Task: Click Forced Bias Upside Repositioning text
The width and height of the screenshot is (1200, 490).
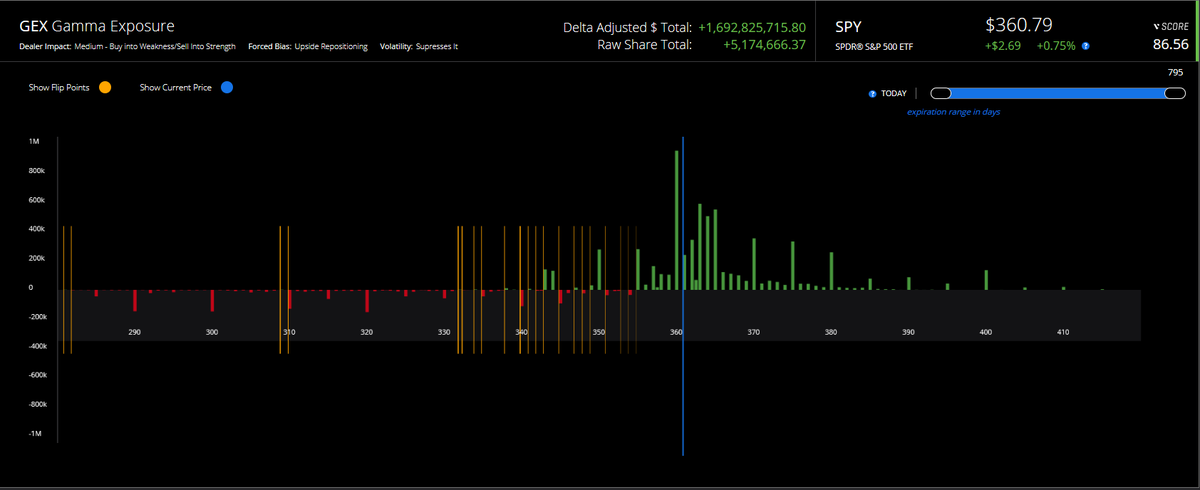Action: pyautogui.click(x=307, y=47)
